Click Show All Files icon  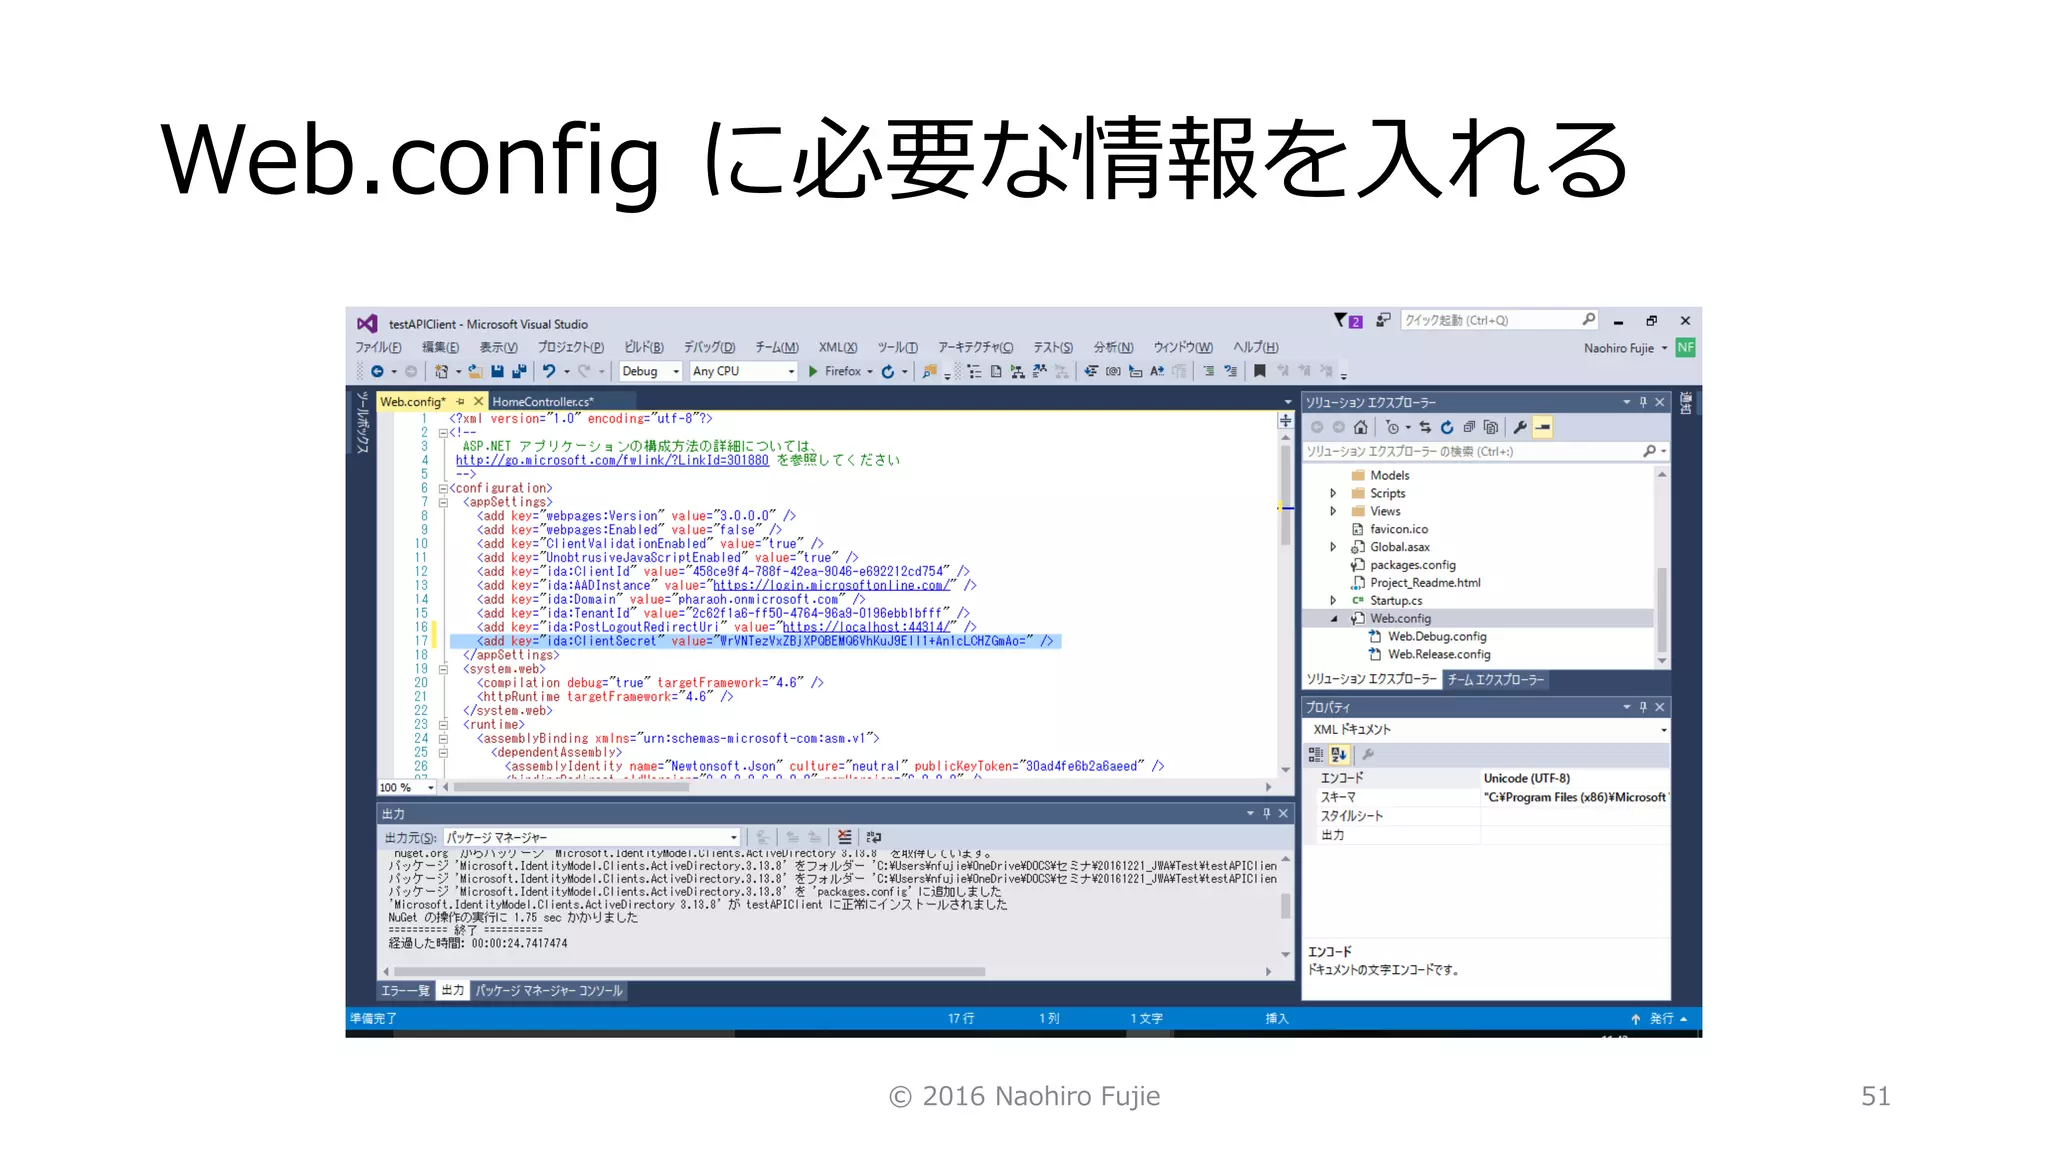[1491, 428]
